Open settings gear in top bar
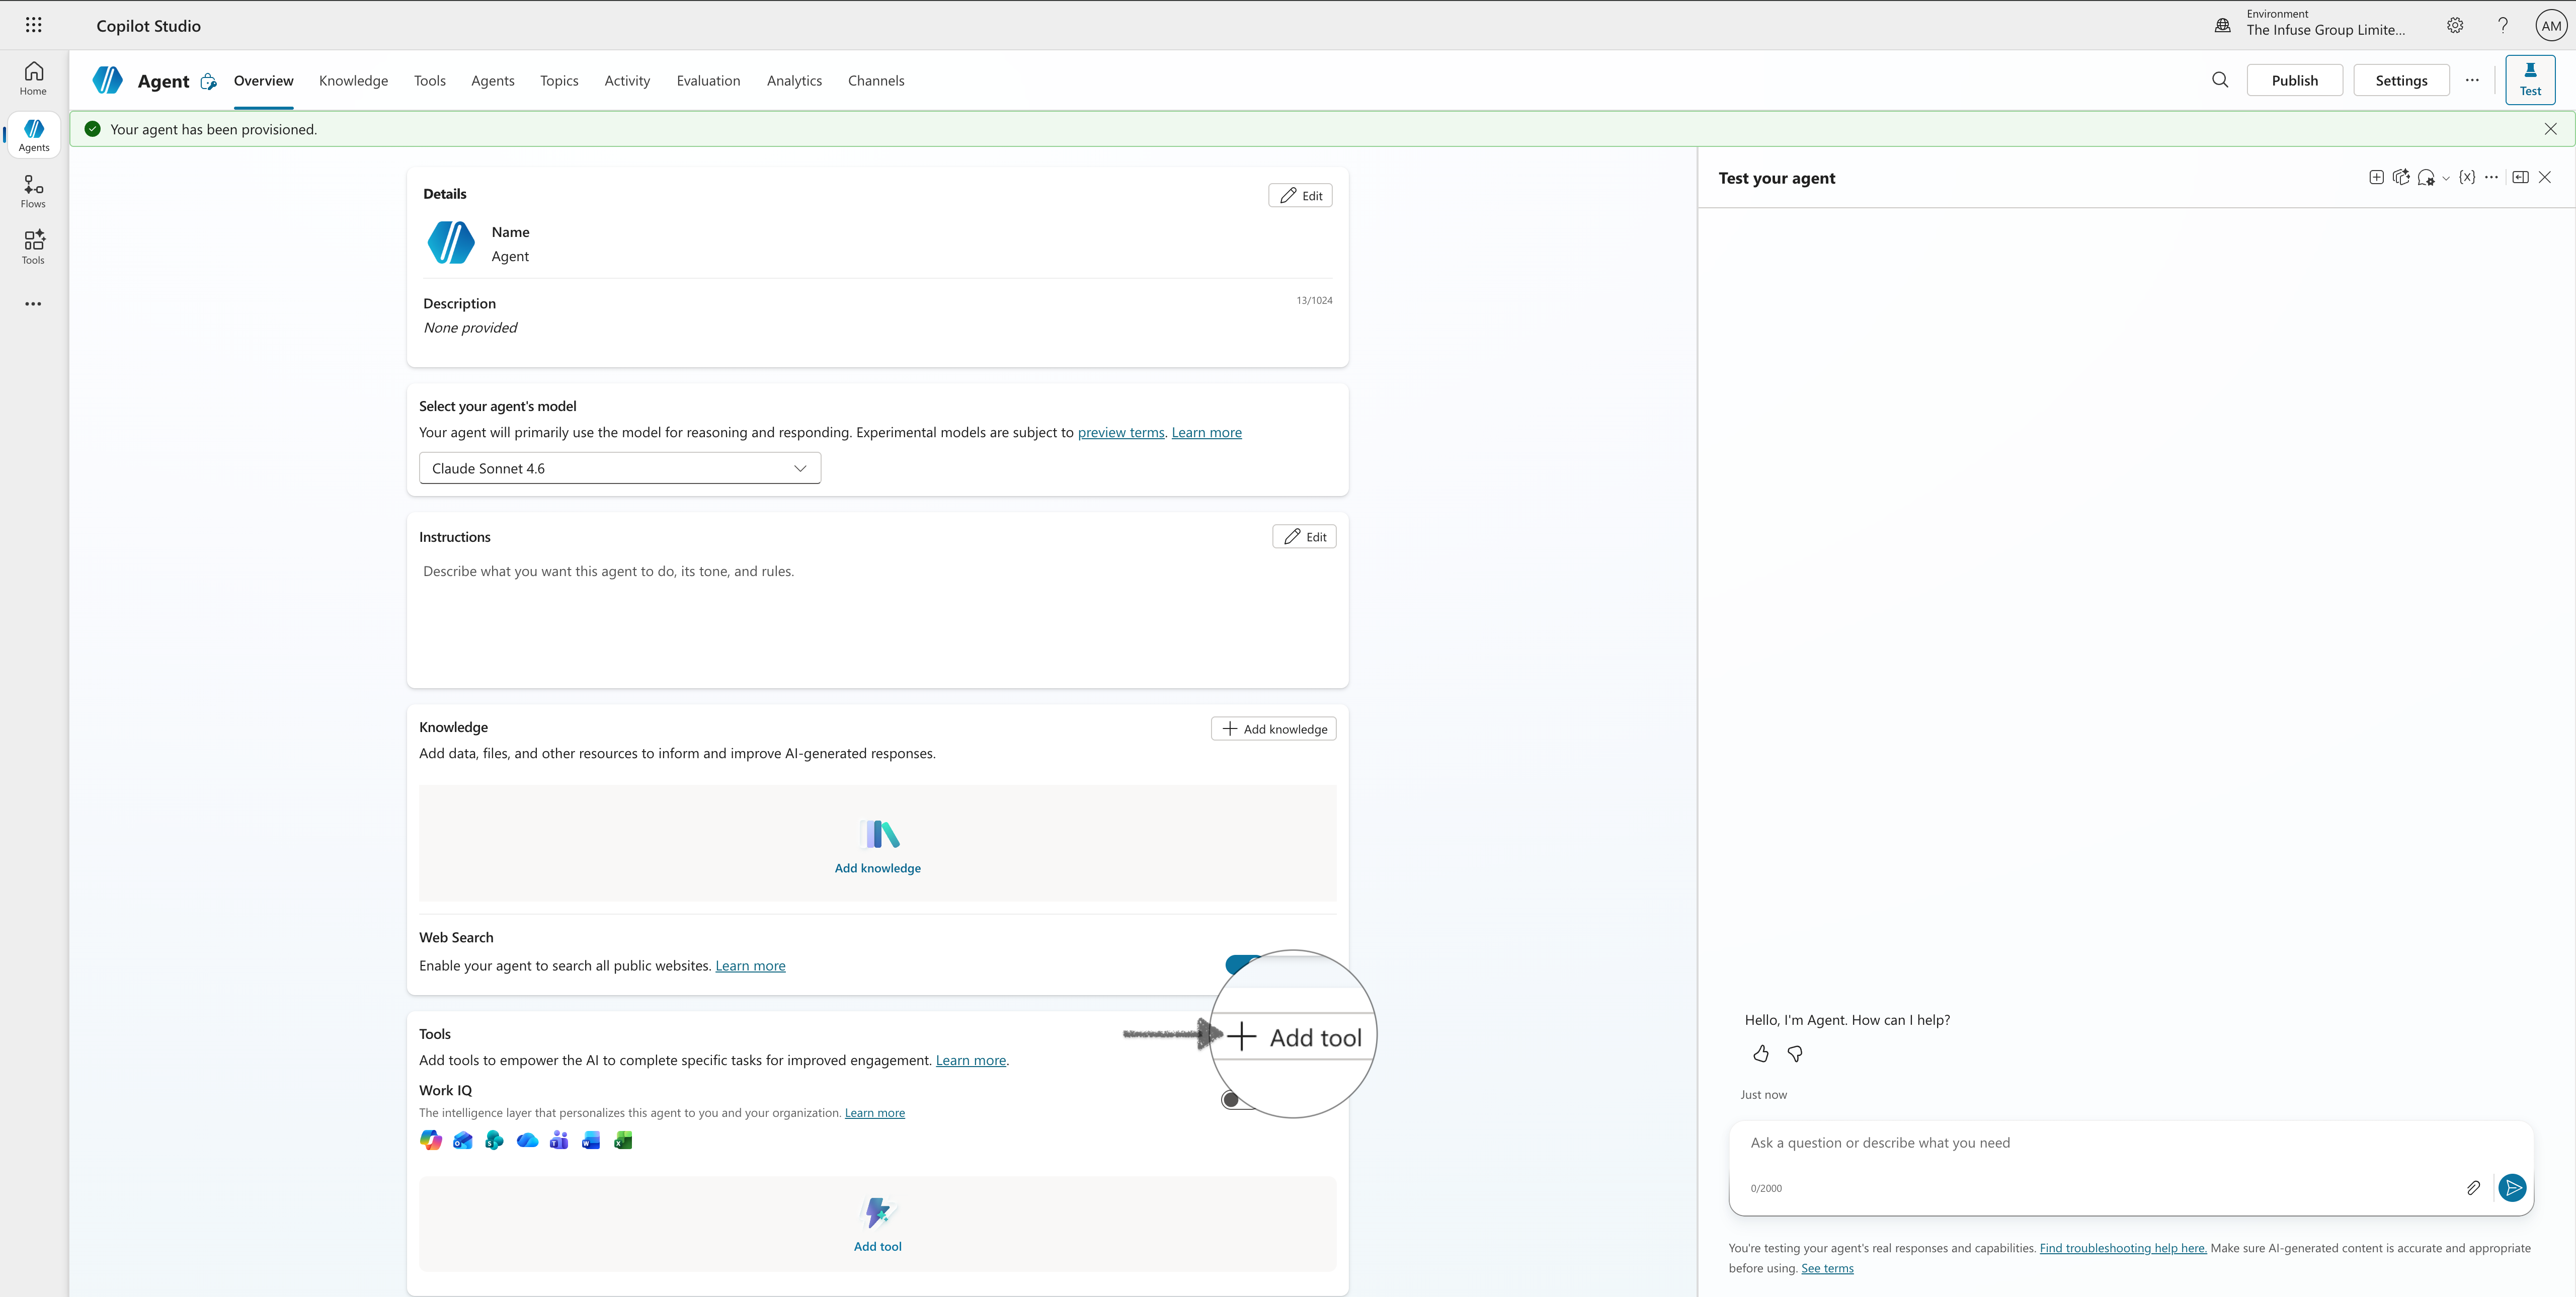Image resolution: width=2576 pixels, height=1297 pixels. 2455,25
